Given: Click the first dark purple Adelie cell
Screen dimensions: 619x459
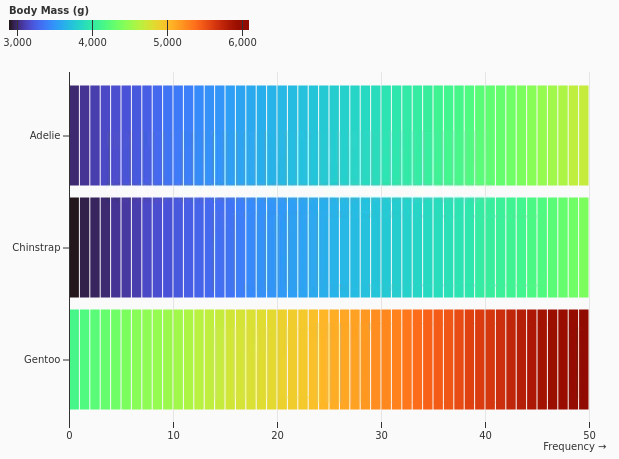Looking at the screenshot, I should pos(74,135).
